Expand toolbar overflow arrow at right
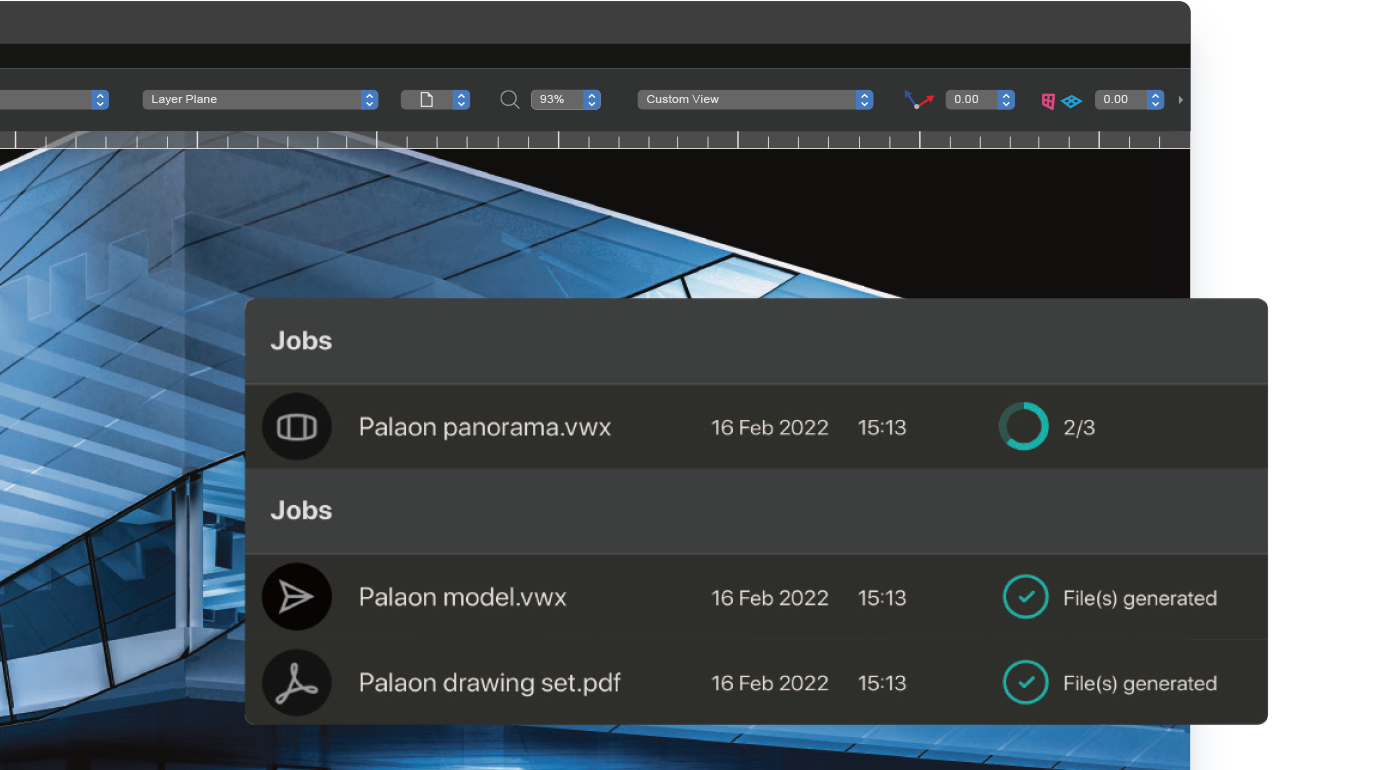Viewport: 1375px width, 770px height. coord(1181,99)
